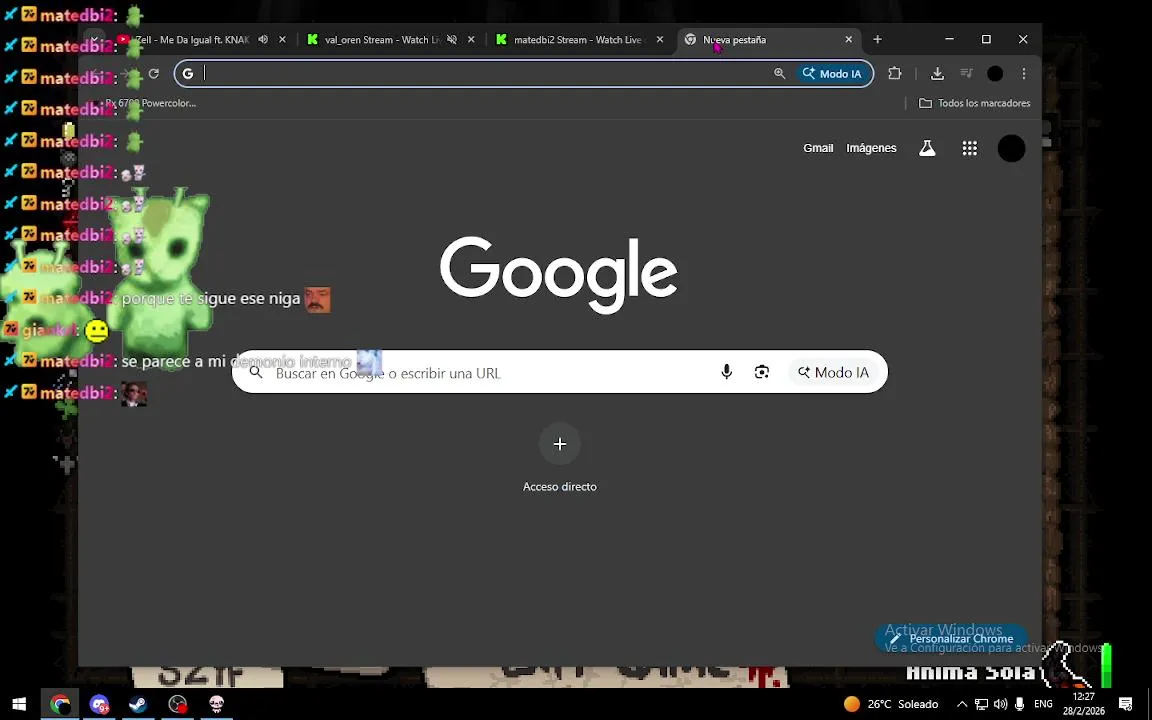
Task: Close the Zell - Me Da Igual tab
Action: click(282, 40)
